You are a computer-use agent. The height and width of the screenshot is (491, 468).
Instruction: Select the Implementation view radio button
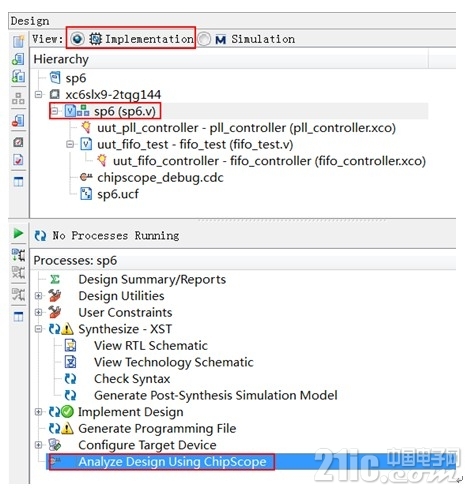77,39
